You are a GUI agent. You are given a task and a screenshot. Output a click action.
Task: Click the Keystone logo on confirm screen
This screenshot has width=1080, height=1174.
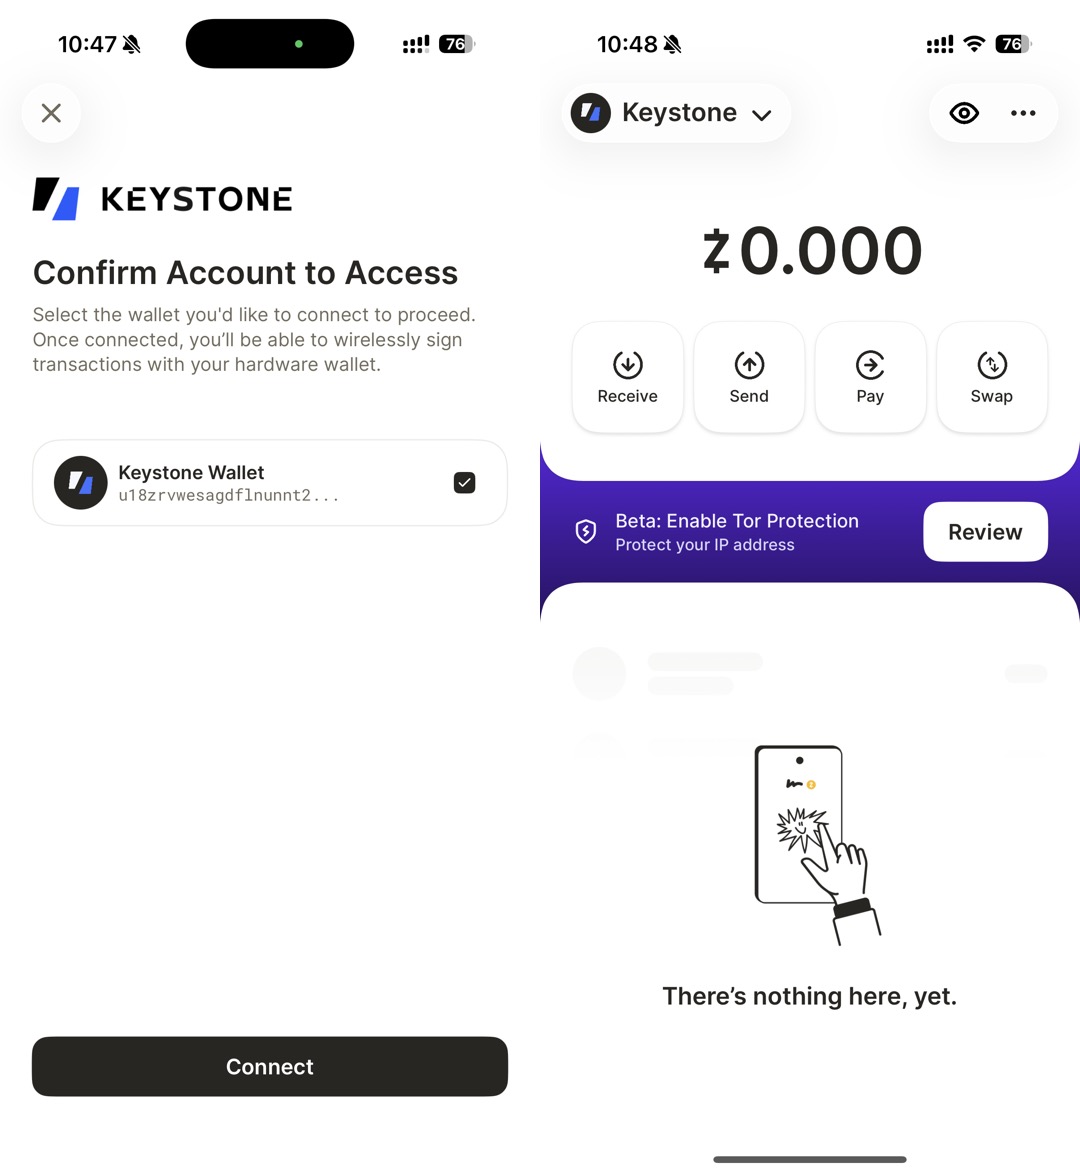pyautogui.click(x=162, y=198)
